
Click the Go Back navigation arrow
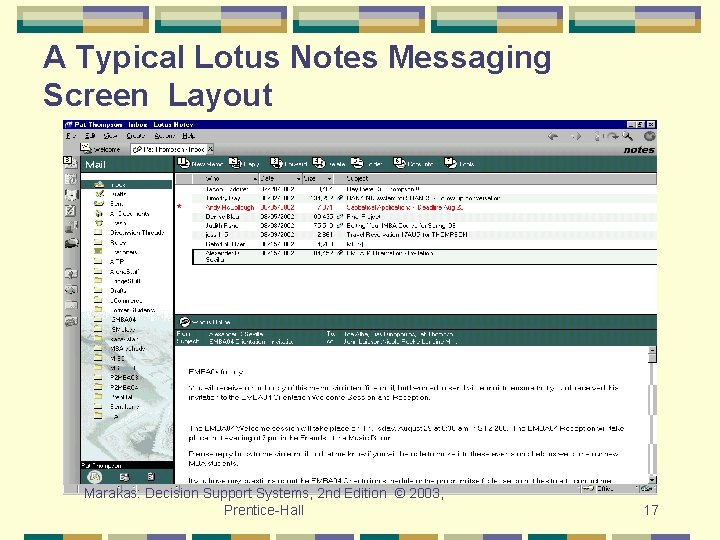553,136
